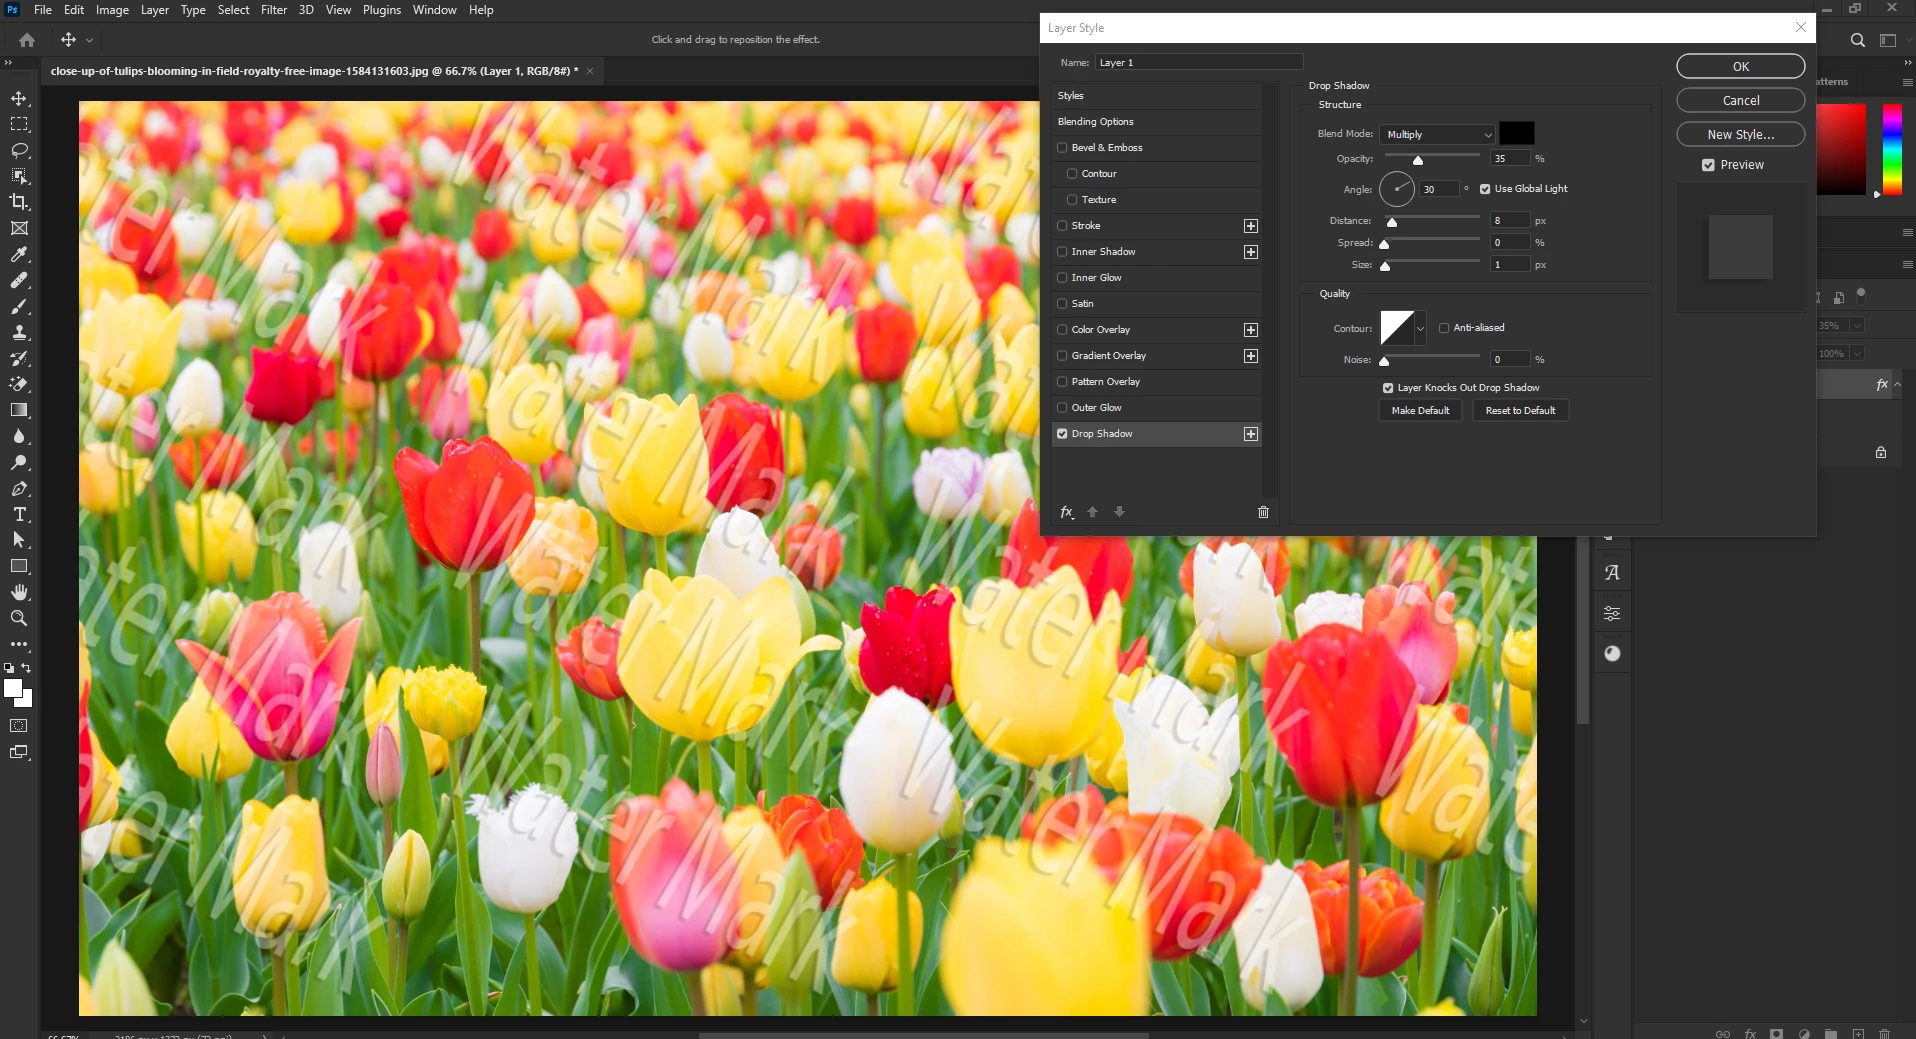Select the Crop tool
The image size is (1916, 1039).
click(19, 202)
